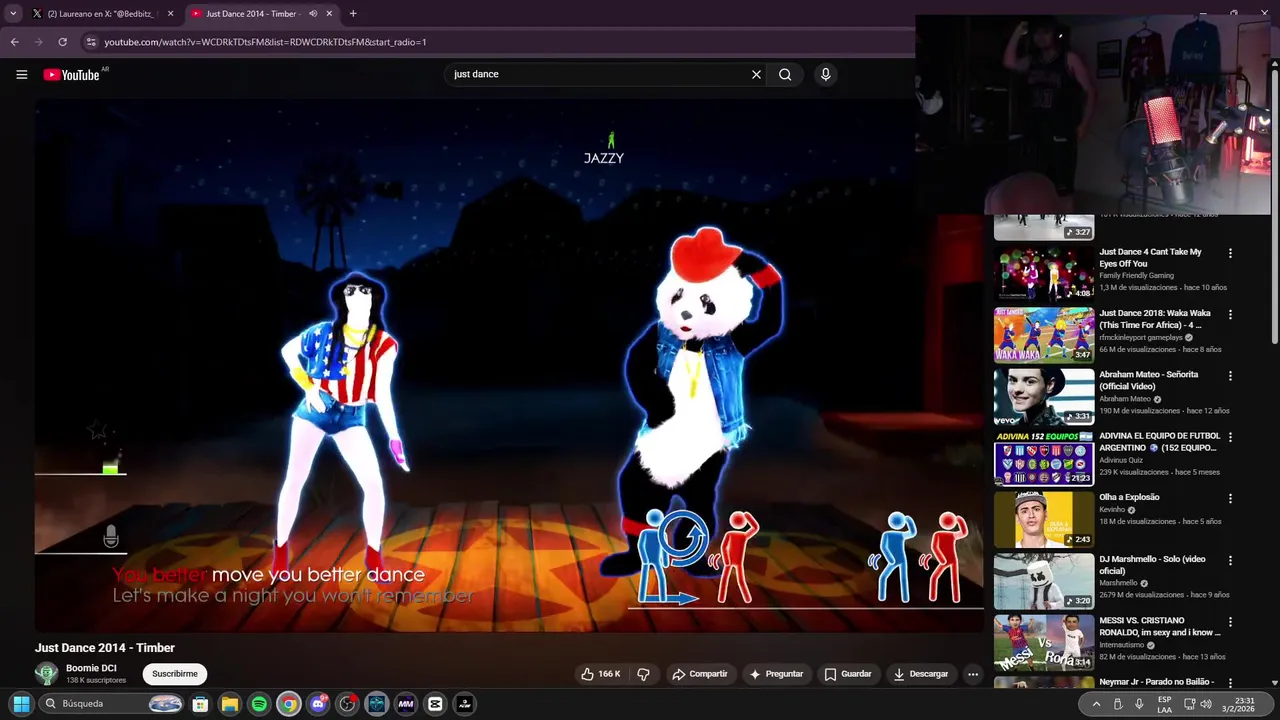Open the Boomie DCI channel name

point(91,668)
